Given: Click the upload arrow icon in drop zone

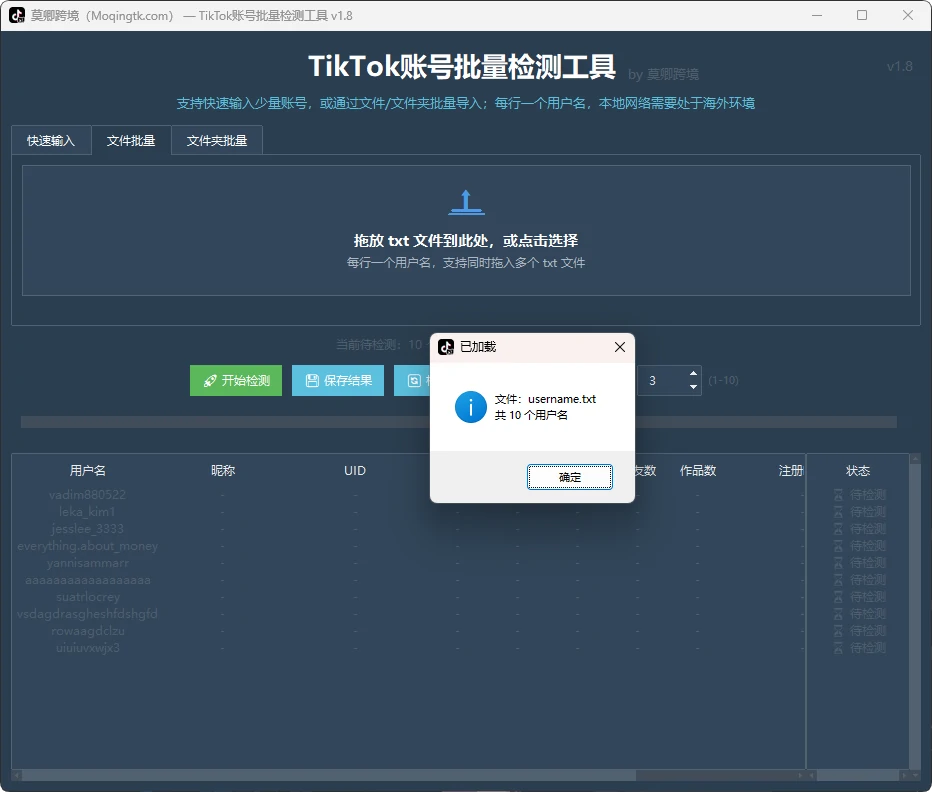Looking at the screenshot, I should pos(466,202).
